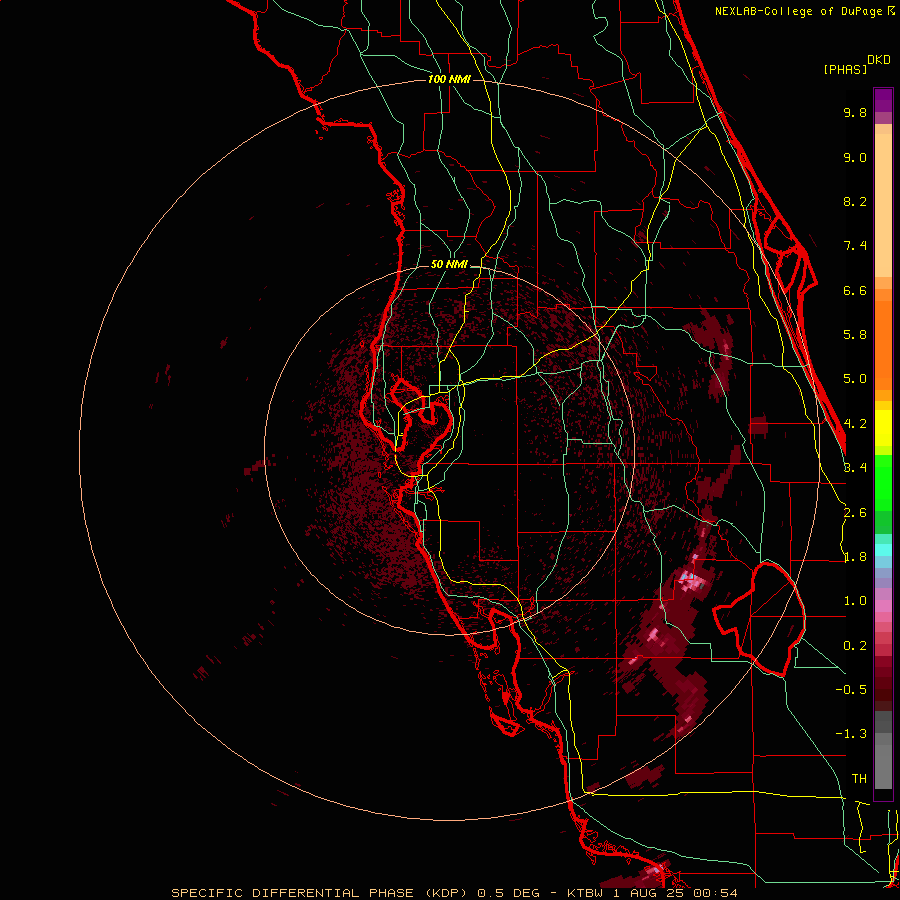The image size is (900, 900).
Task: Click the [PHAS] units label
Action: 845,69
